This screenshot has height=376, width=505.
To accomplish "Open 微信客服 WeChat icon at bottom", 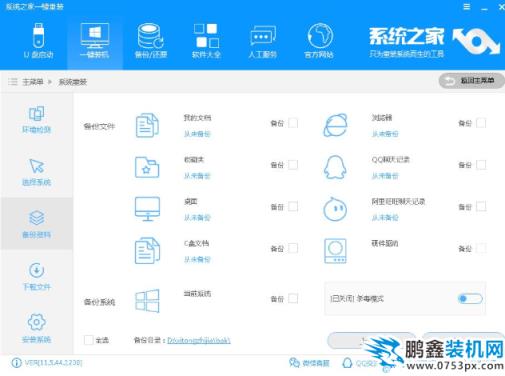I will tap(294, 363).
